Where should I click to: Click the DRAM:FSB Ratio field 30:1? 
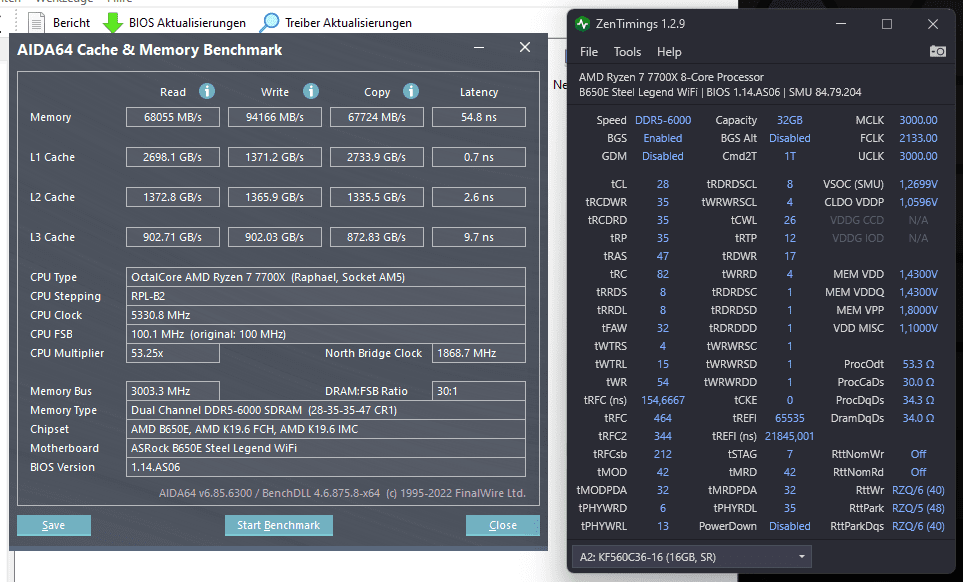click(x=478, y=391)
